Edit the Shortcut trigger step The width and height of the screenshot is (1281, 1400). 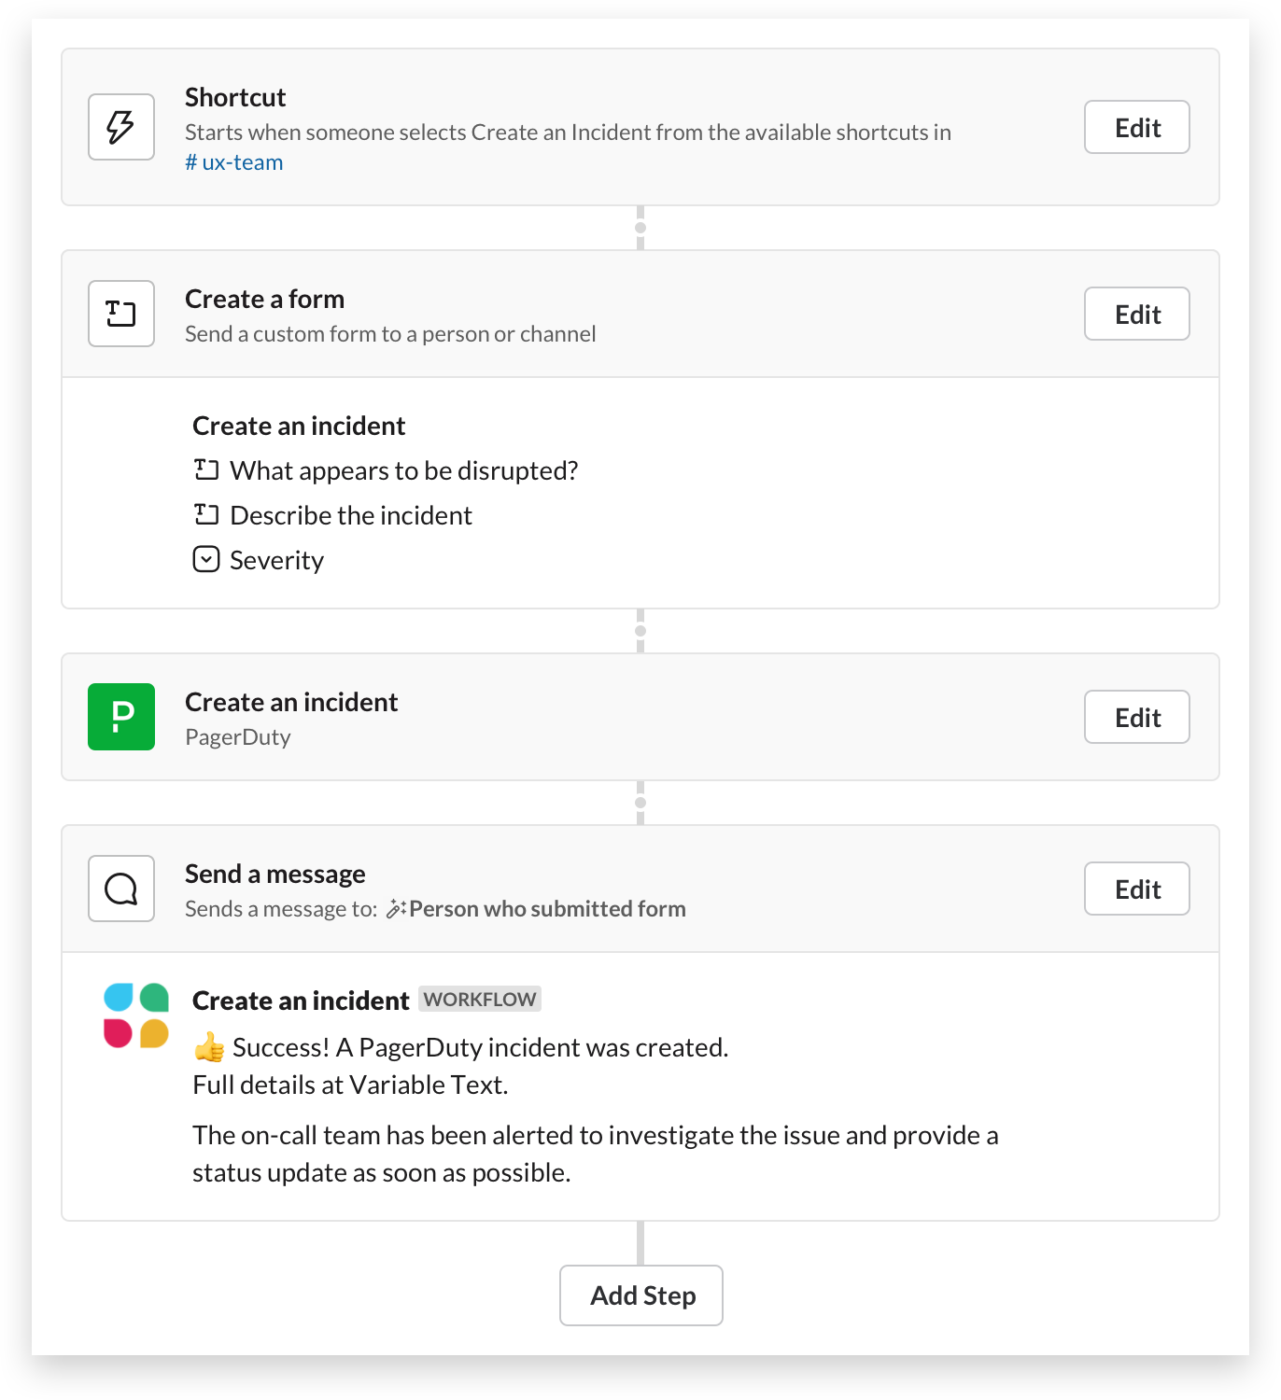1137,127
